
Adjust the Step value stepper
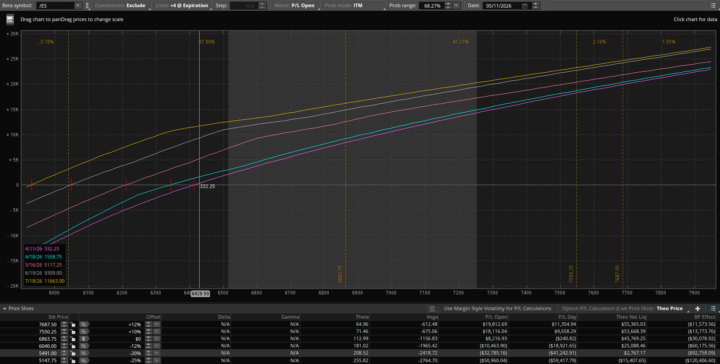[262, 6]
